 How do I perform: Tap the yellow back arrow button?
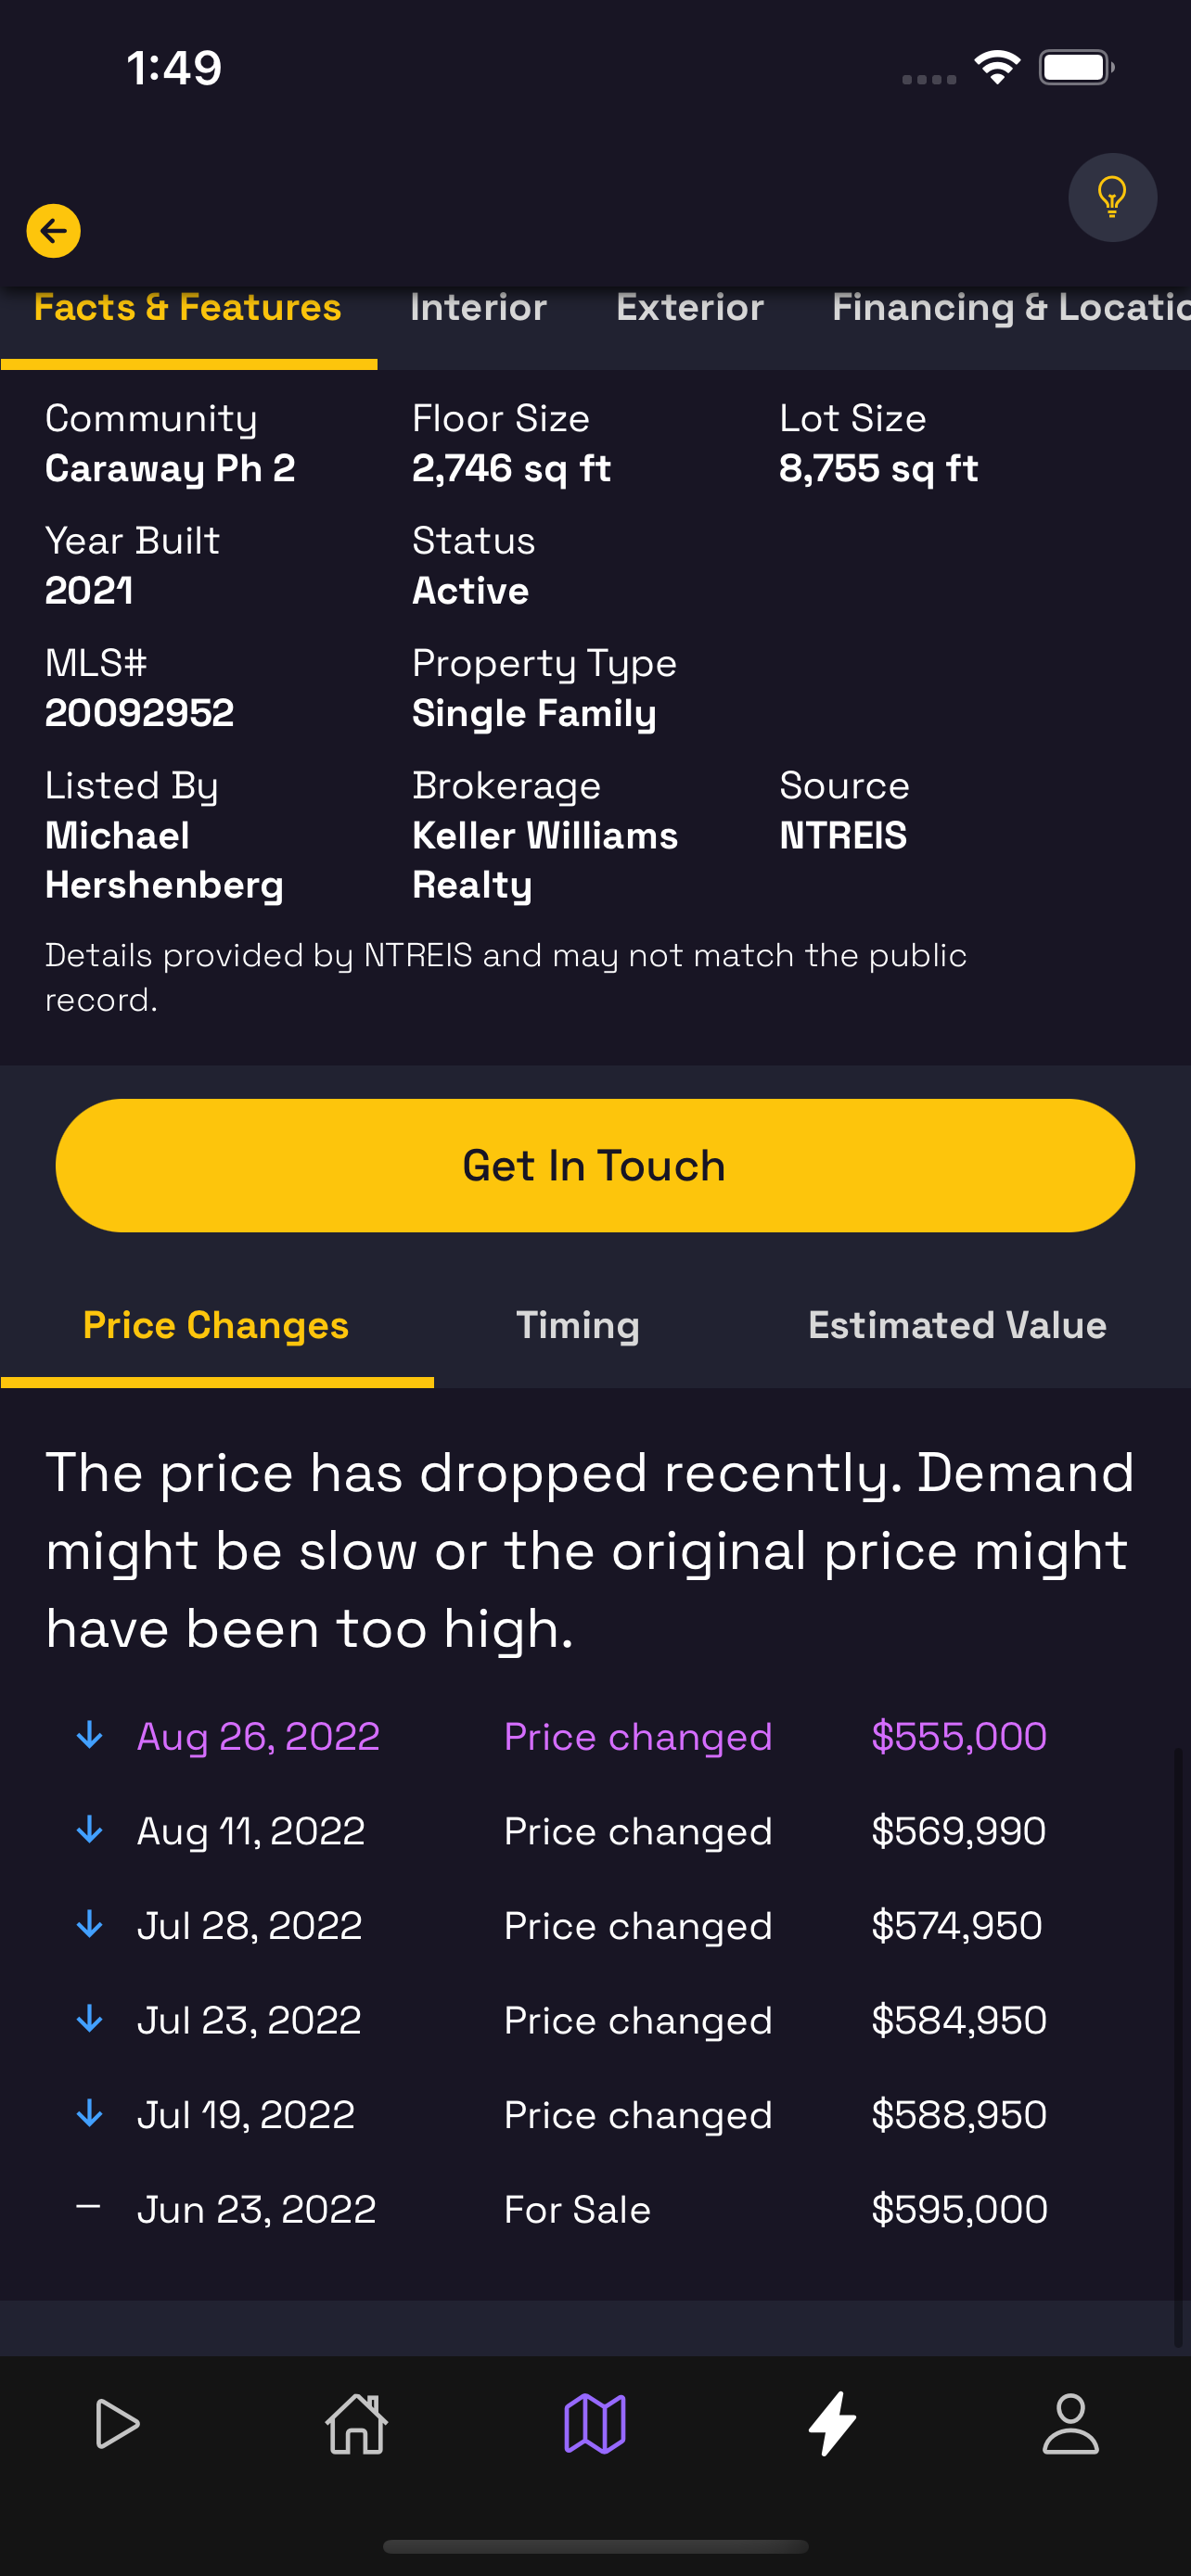(53, 231)
